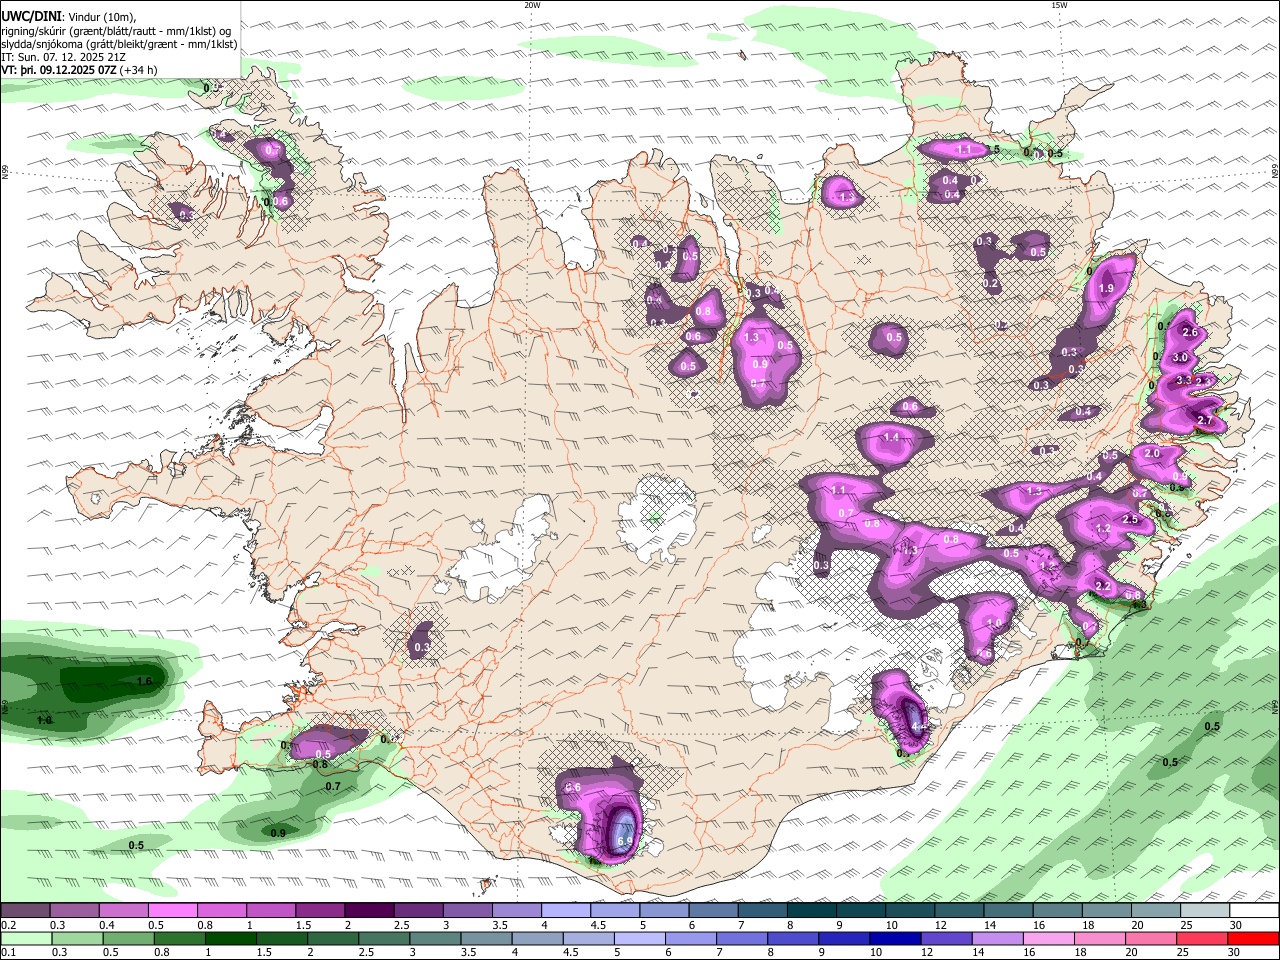Click the '20' label under the upper legend bar
The height and width of the screenshot is (960, 1280).
[1137, 925]
